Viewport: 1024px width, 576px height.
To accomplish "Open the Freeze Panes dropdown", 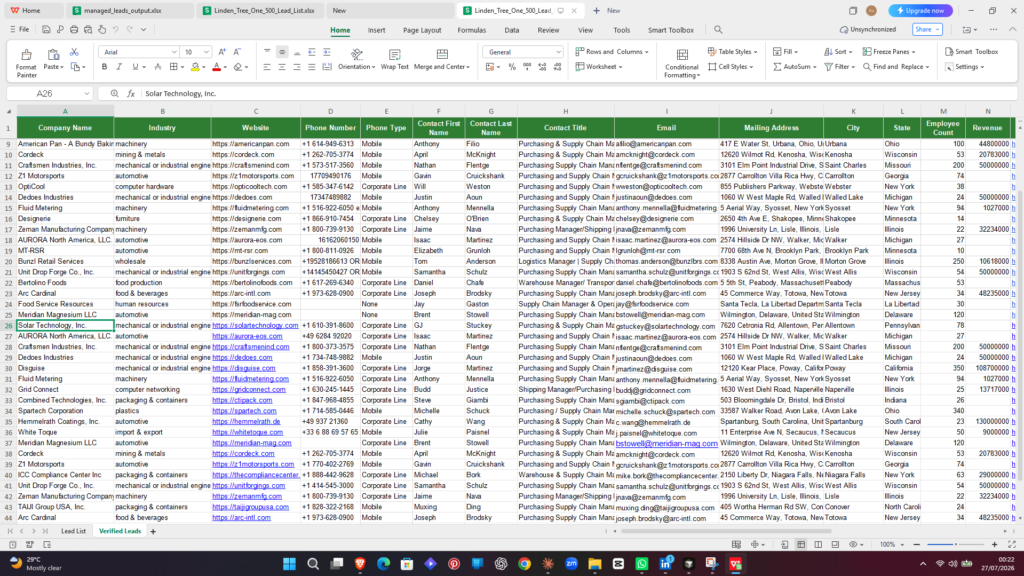I will [889, 52].
